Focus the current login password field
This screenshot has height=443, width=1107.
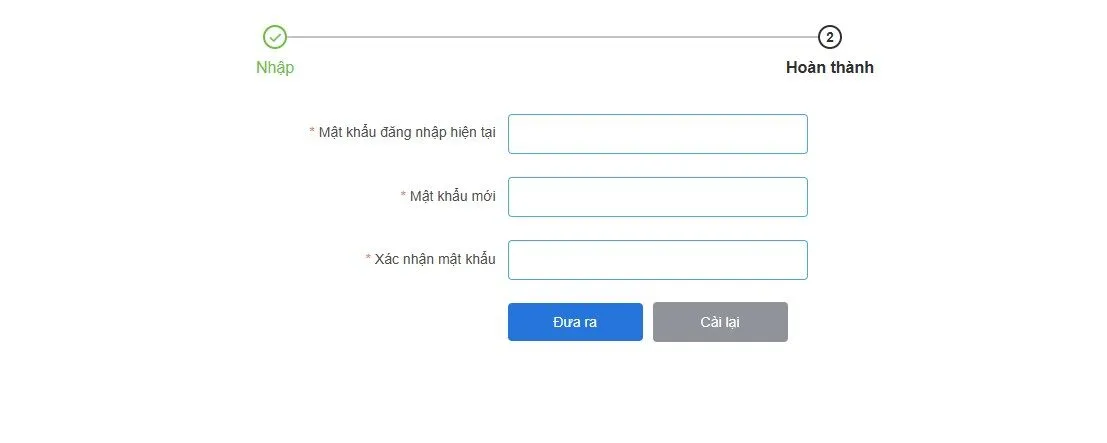(x=657, y=134)
